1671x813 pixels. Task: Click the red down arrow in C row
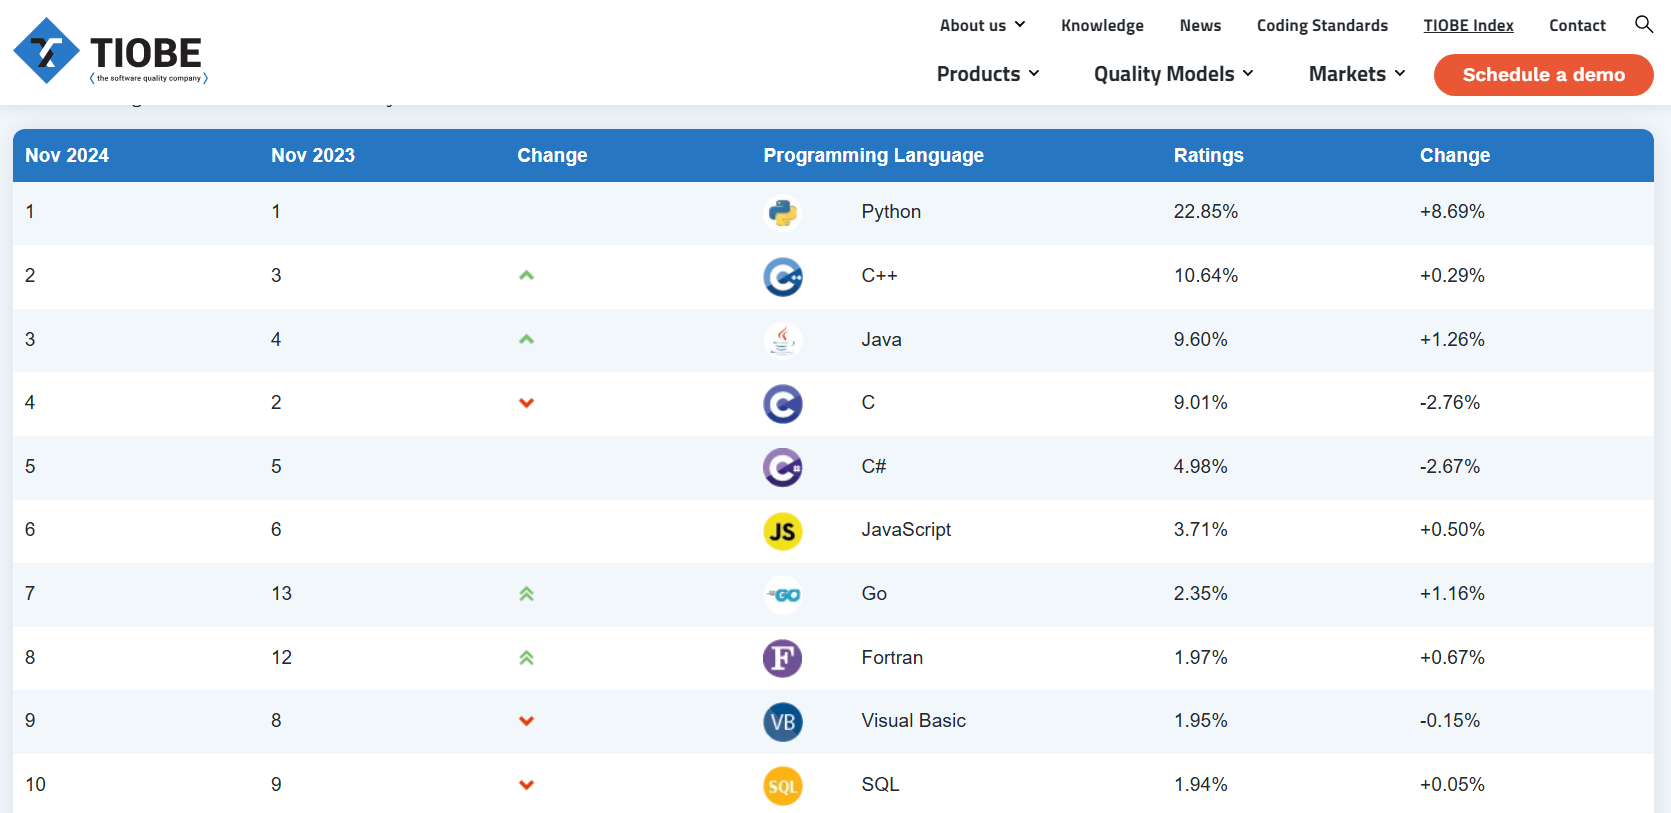527,403
